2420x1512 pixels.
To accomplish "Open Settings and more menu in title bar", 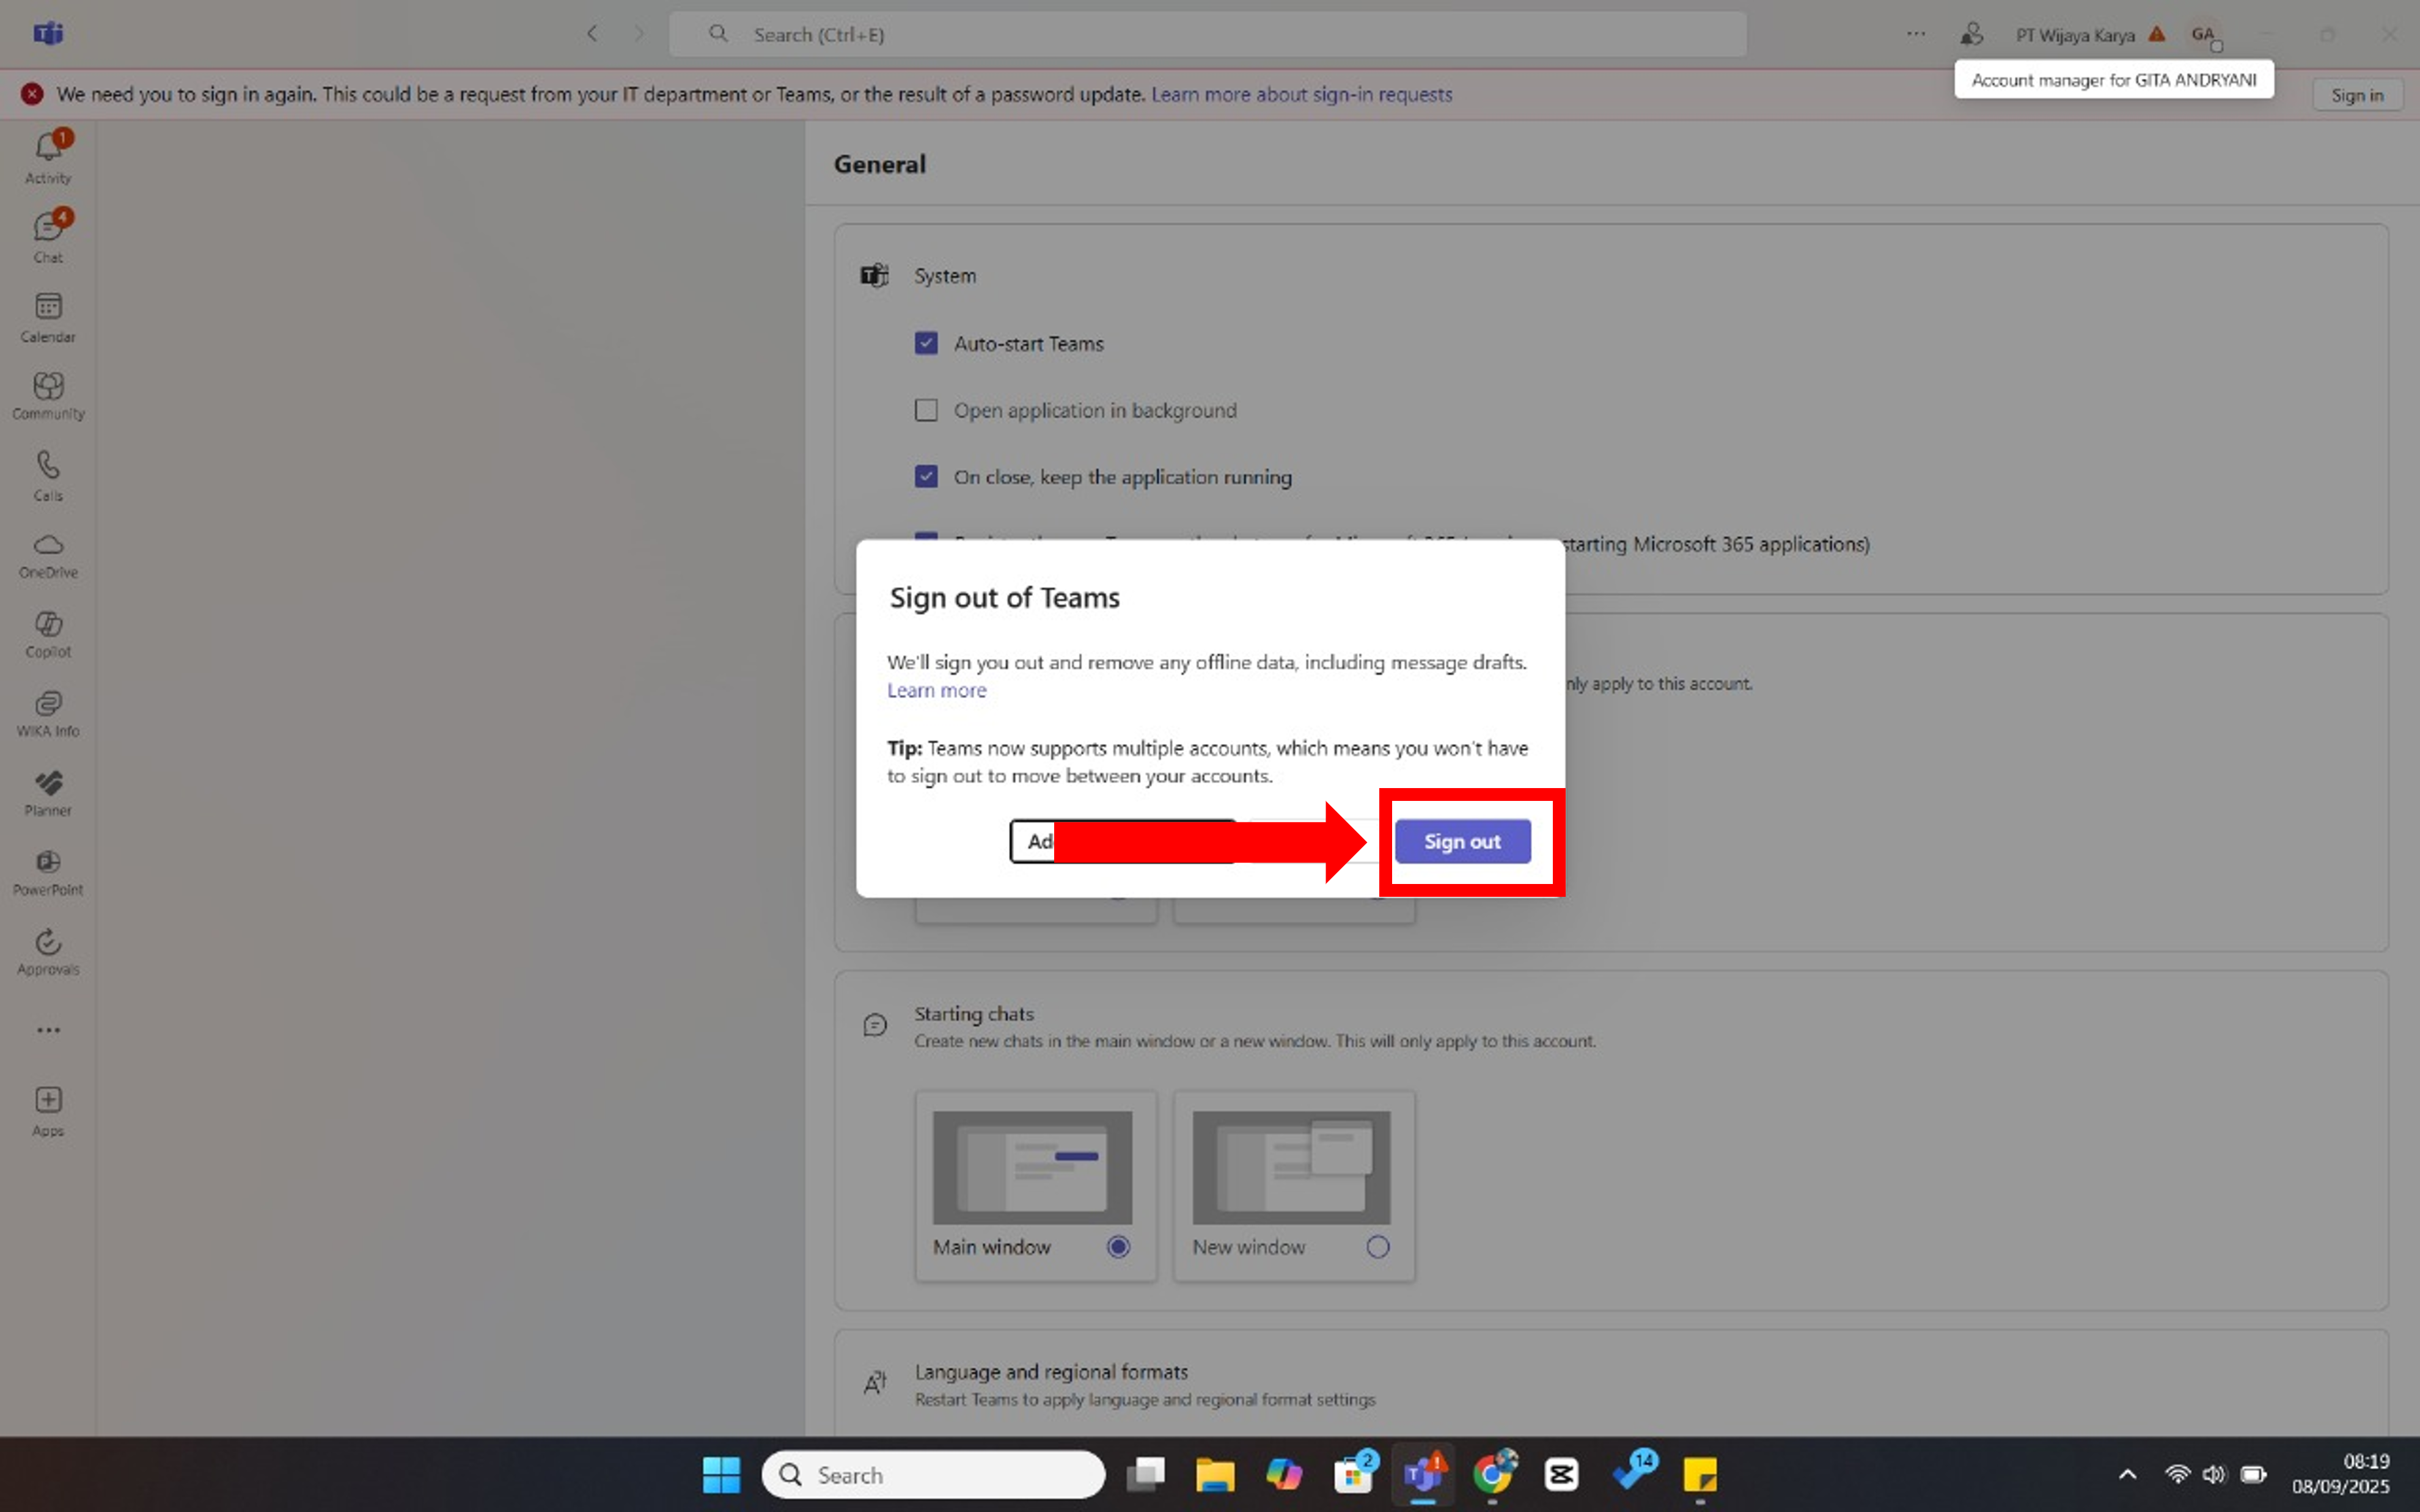I will point(1915,34).
